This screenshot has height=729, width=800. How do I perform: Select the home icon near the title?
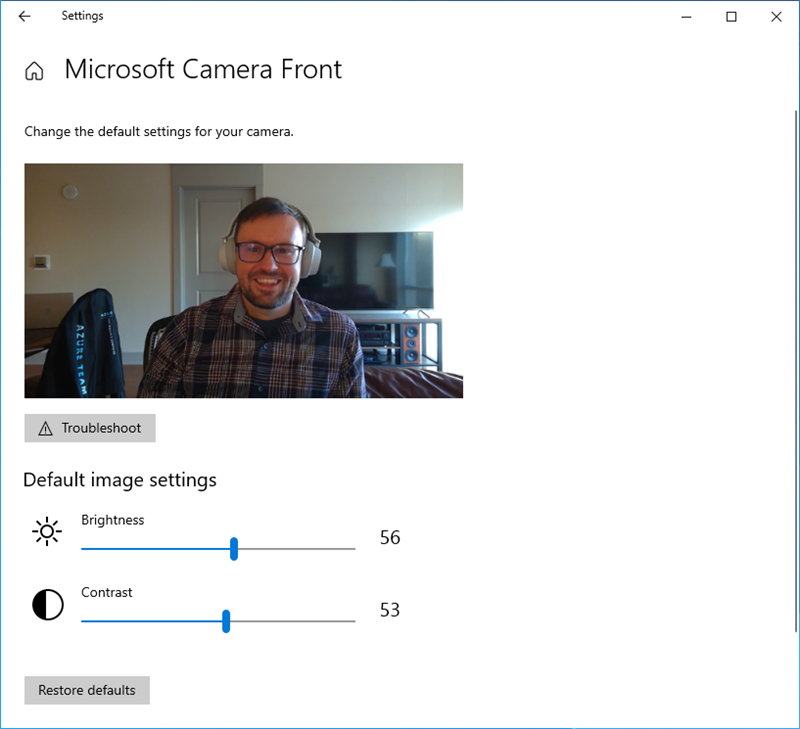click(34, 71)
